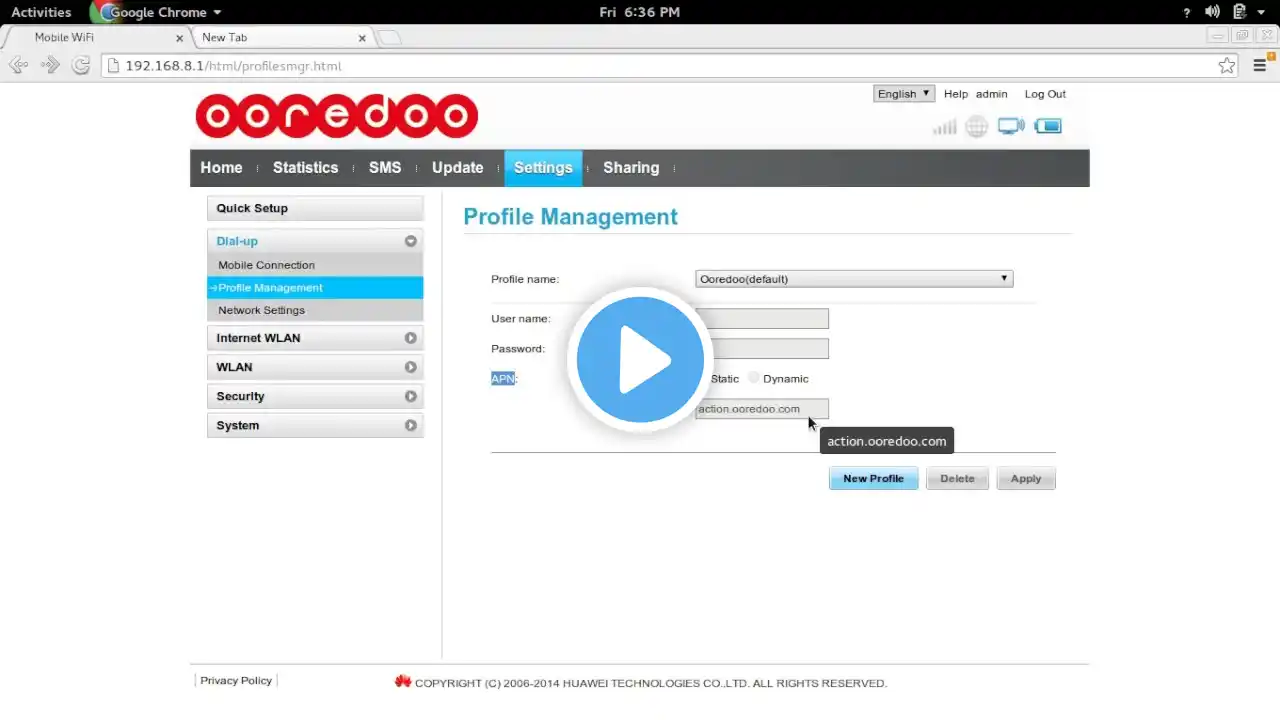
Task: Click the Log Out link
Action: (x=1045, y=94)
